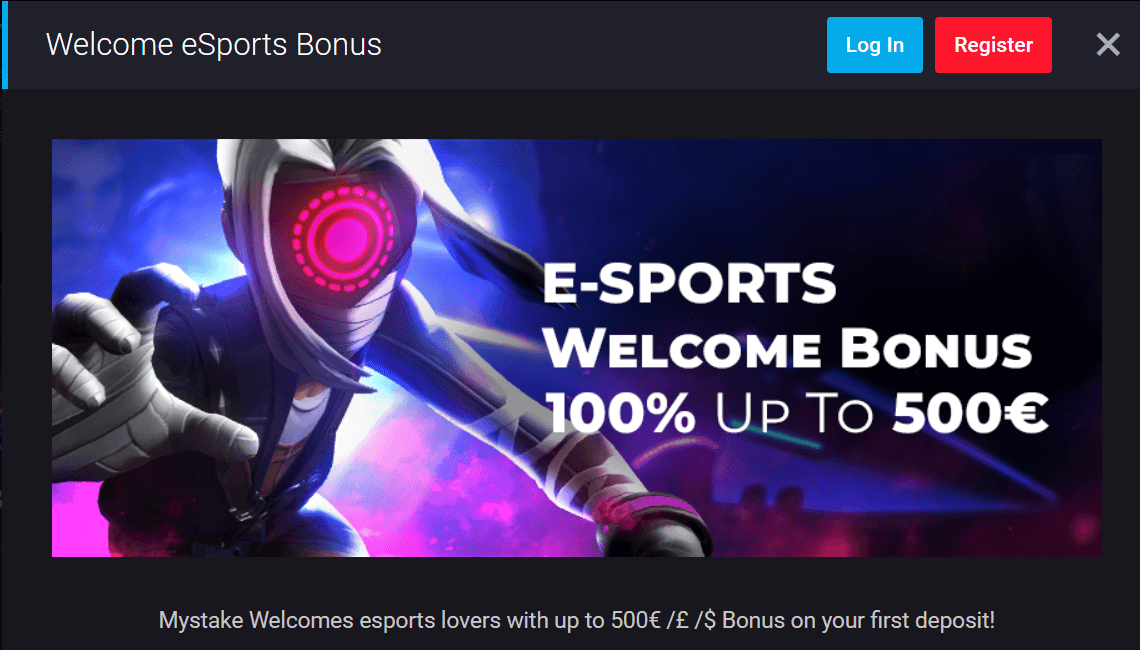This screenshot has height=650, width=1140.
Task: Click the glowing pink eye on the character
Action: pos(343,238)
